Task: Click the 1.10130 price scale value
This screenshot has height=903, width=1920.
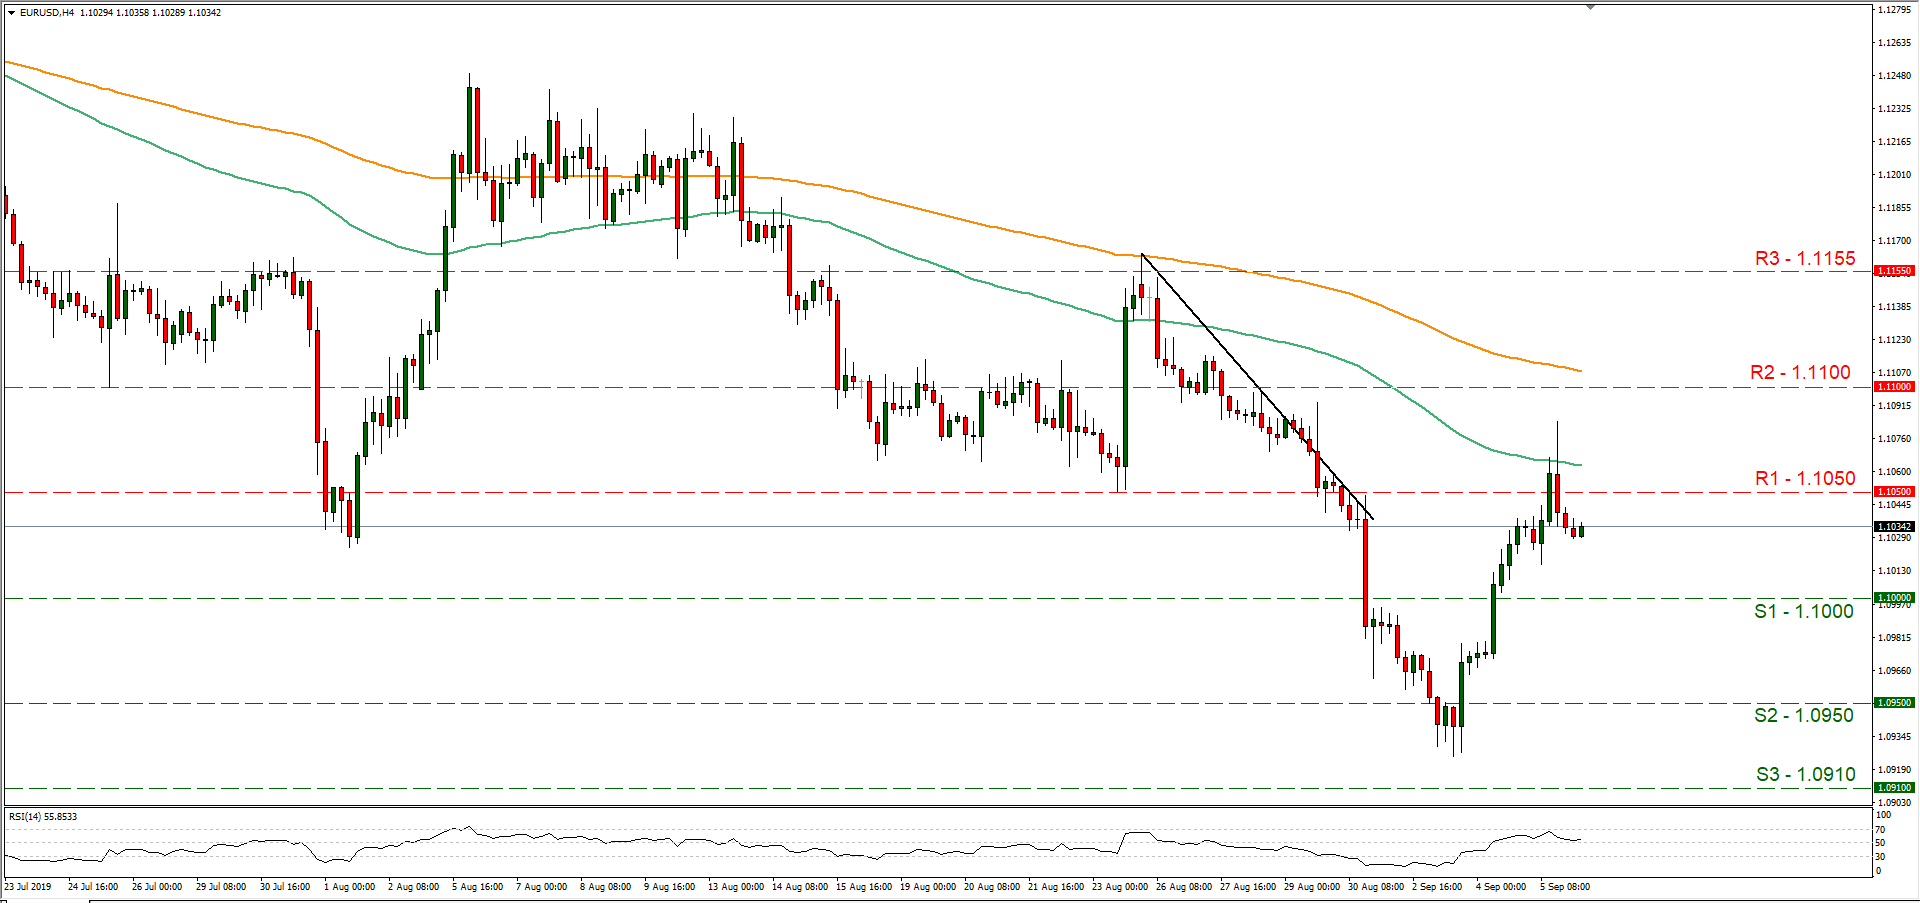Action: (x=1895, y=571)
